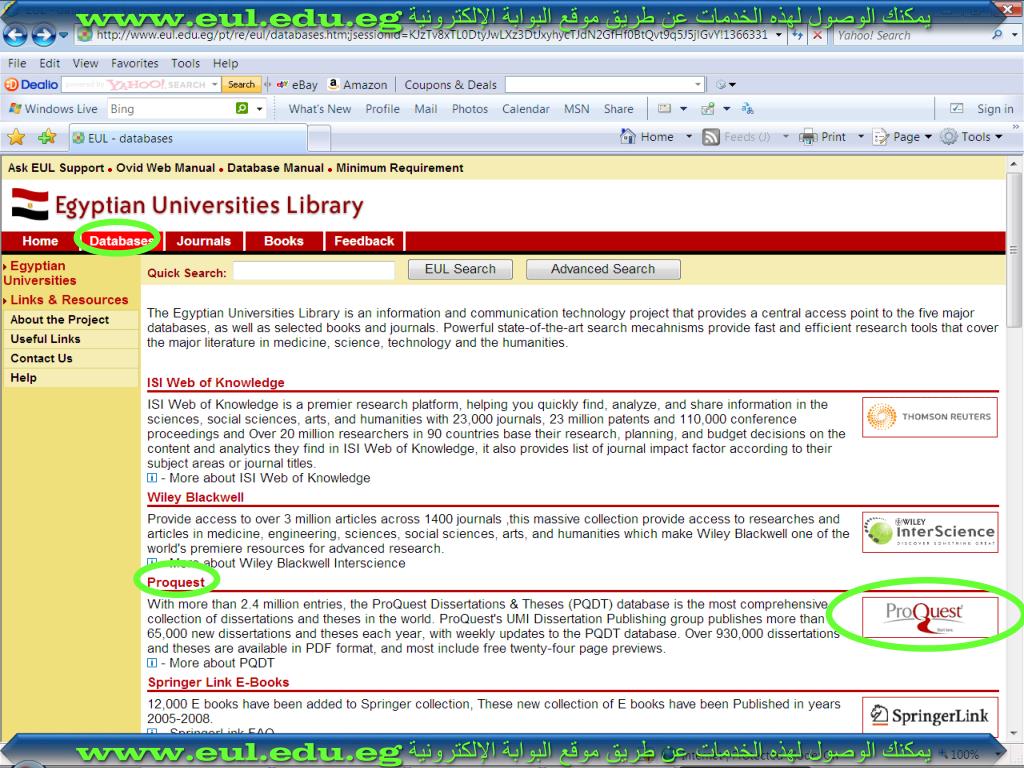Click the Home house icon in command bar
The image size is (1024, 768).
[628, 136]
